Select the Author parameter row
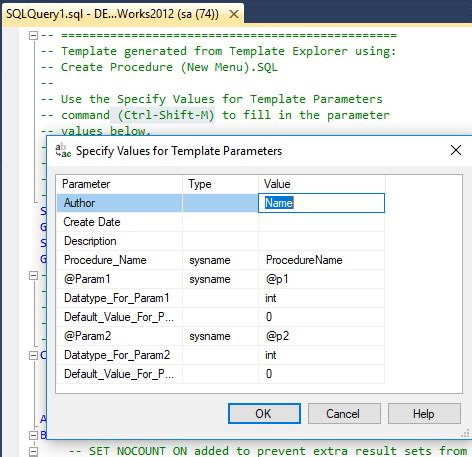 [x=220, y=203]
